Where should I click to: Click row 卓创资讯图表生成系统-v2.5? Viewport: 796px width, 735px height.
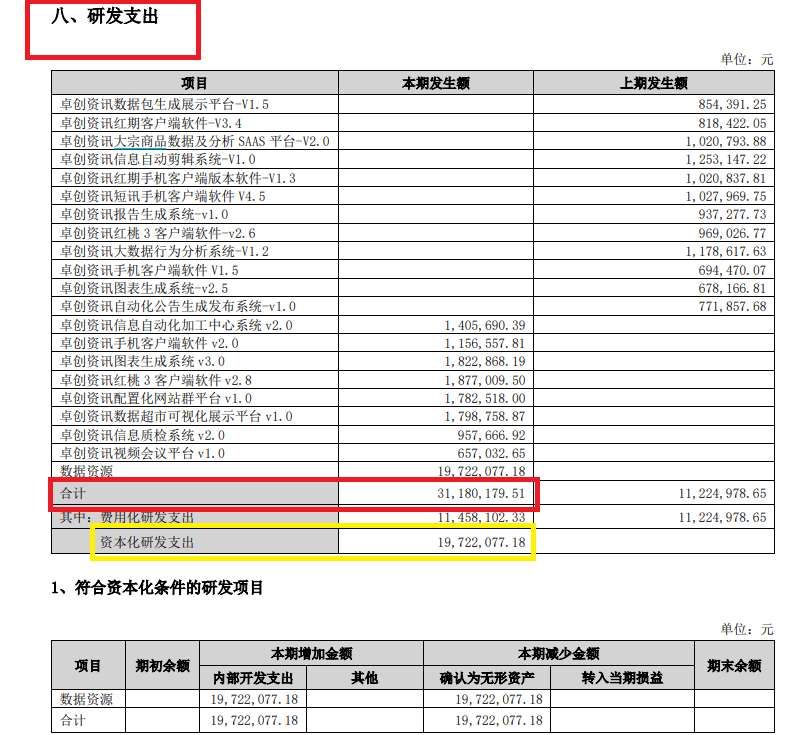click(x=413, y=288)
